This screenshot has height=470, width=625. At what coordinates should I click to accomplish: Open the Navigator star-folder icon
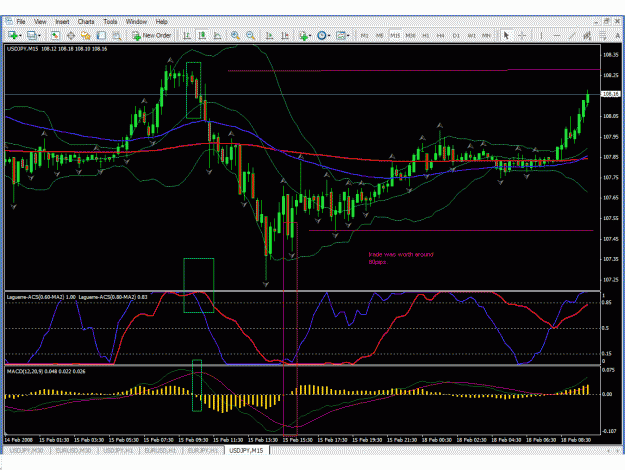tap(86, 35)
